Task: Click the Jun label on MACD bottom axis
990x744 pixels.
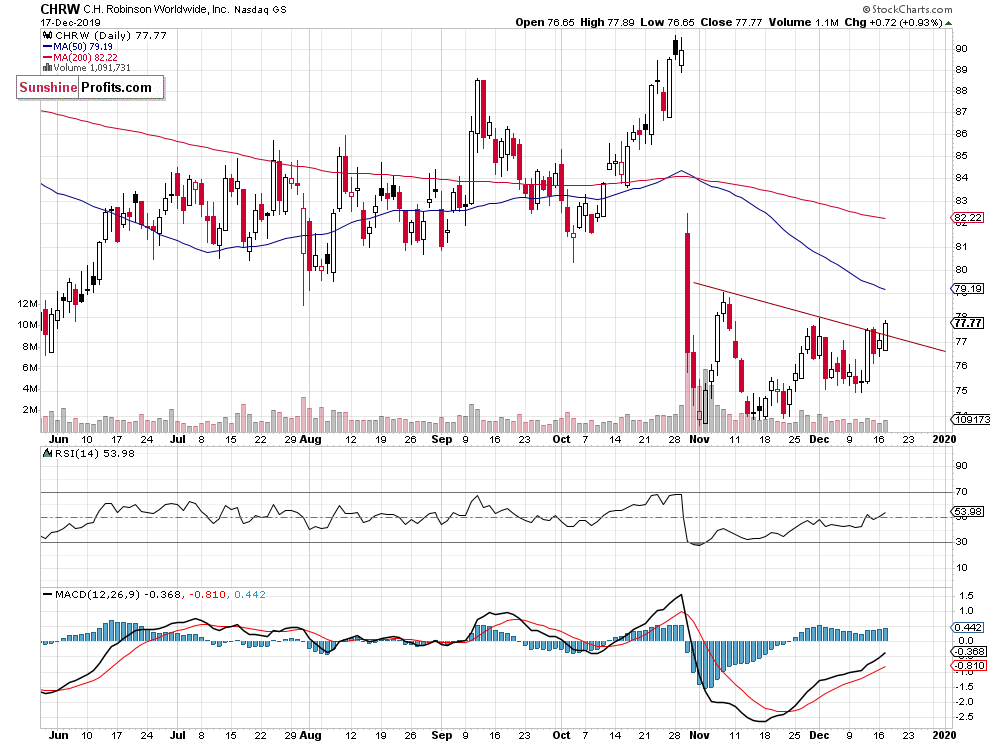Action: pyautogui.click(x=59, y=735)
